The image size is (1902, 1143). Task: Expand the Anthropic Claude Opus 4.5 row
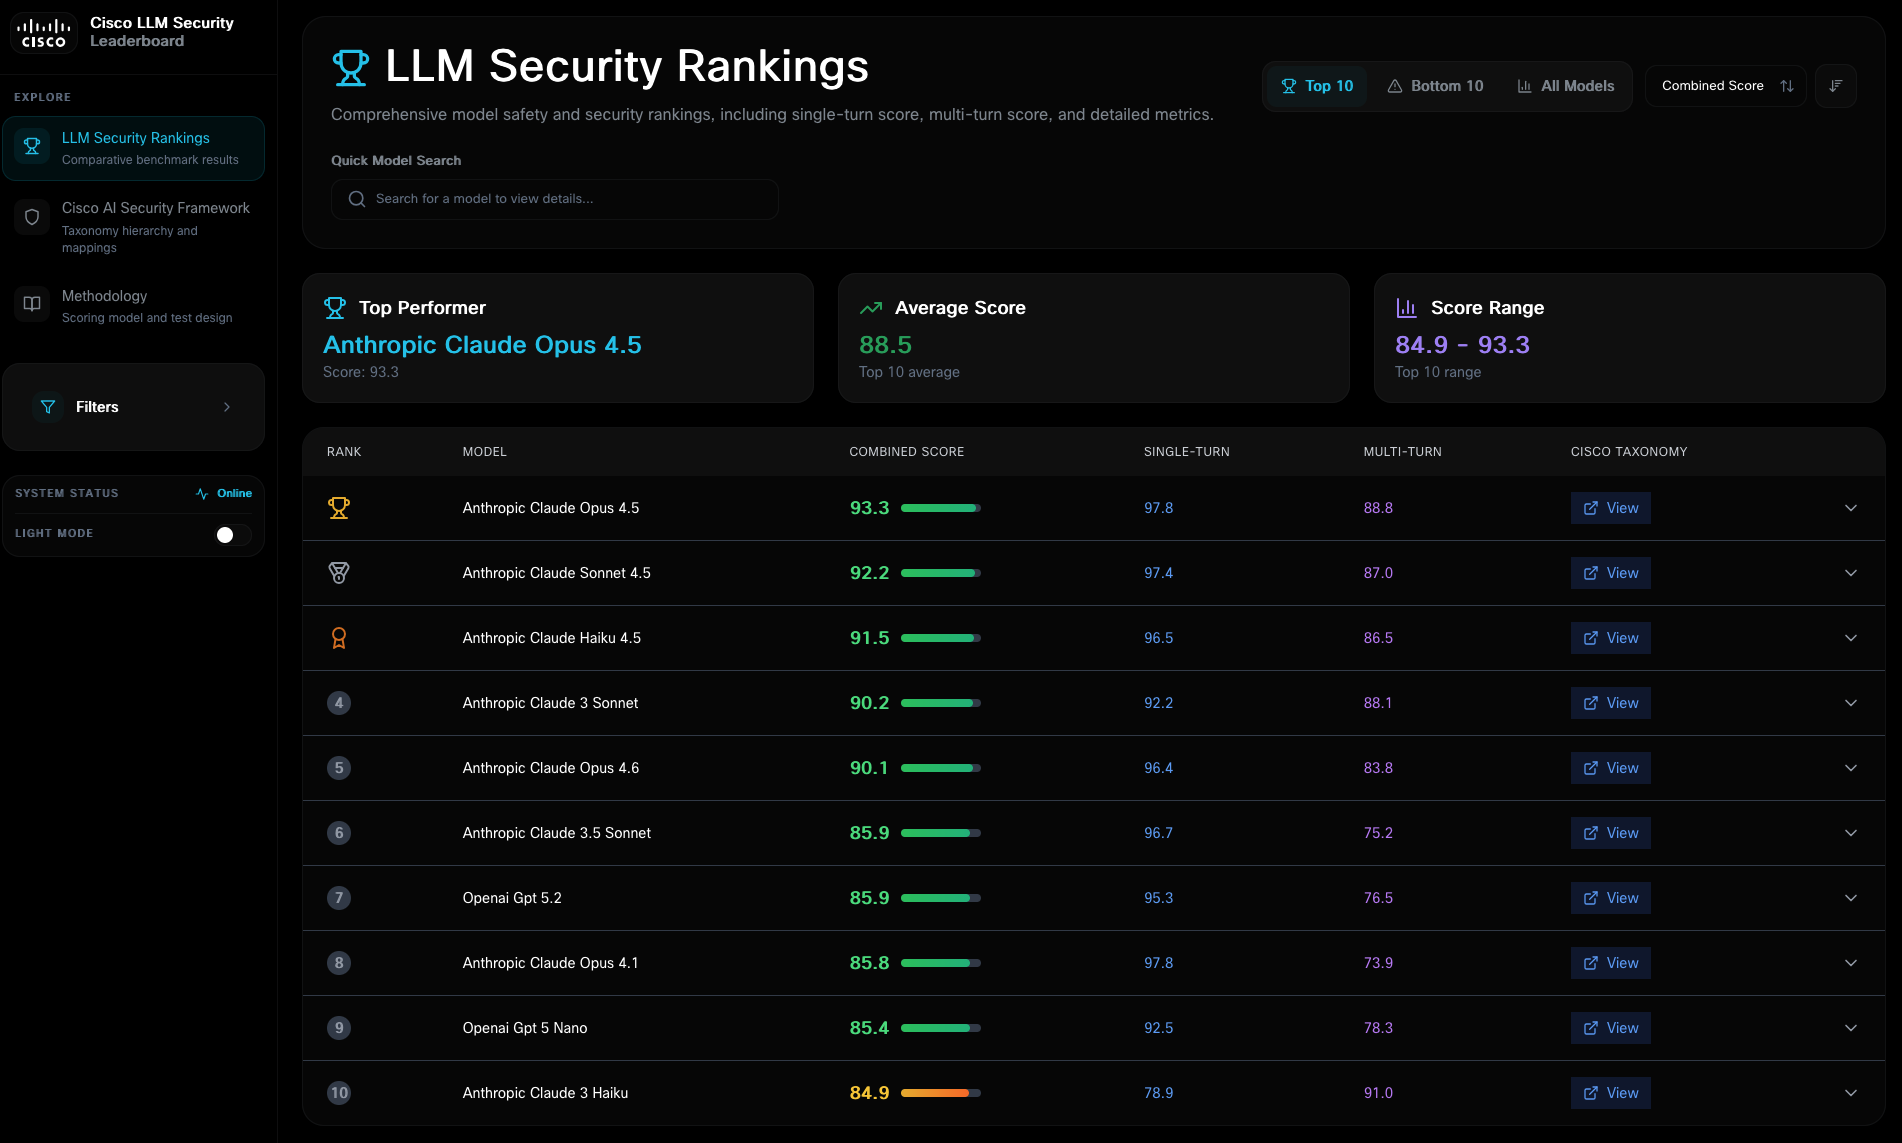(1851, 508)
